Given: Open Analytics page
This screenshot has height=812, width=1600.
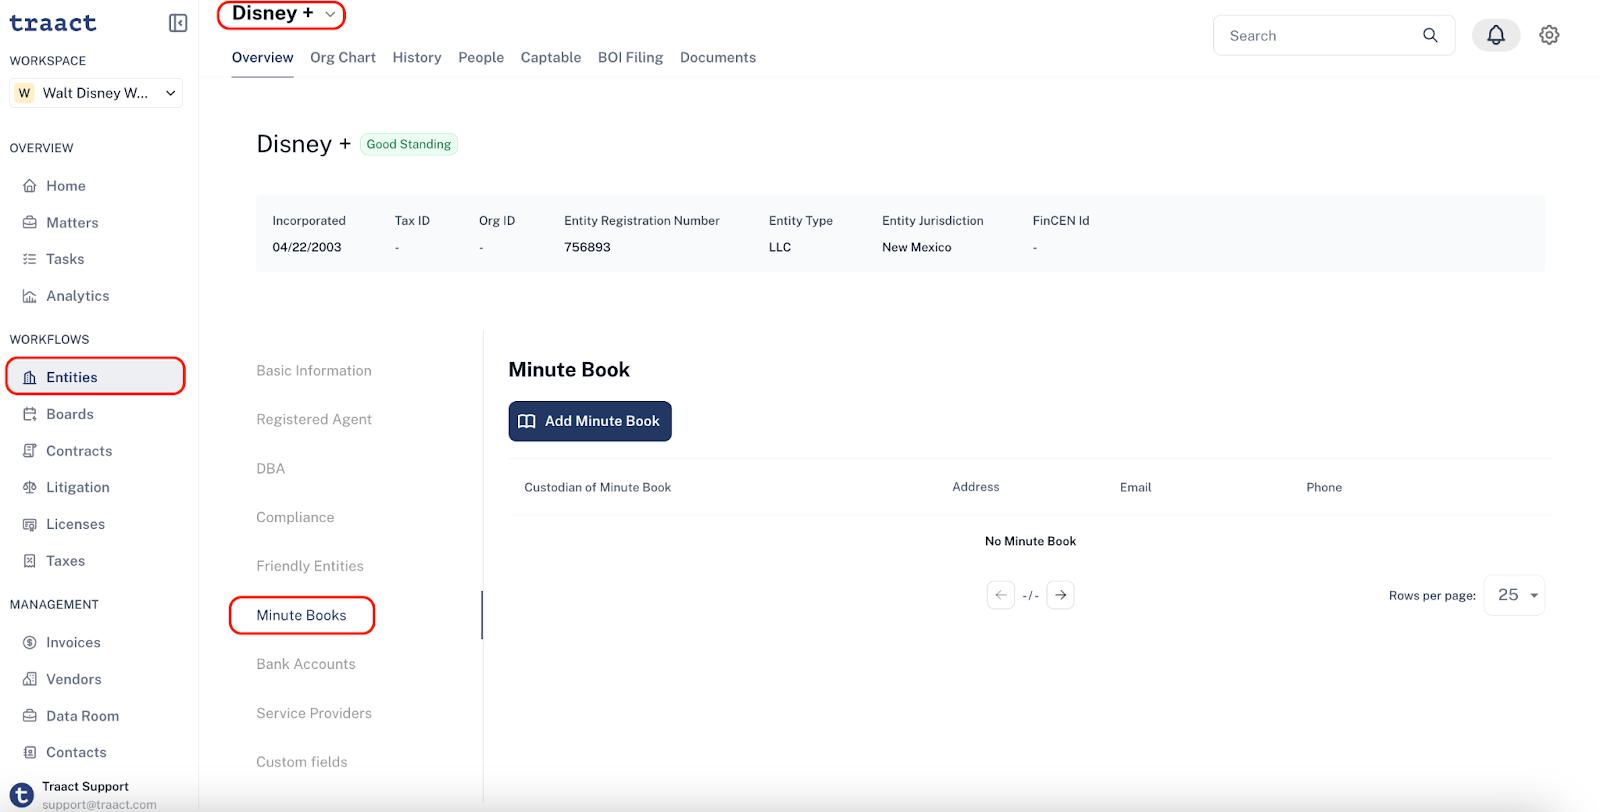Looking at the screenshot, I should [78, 296].
